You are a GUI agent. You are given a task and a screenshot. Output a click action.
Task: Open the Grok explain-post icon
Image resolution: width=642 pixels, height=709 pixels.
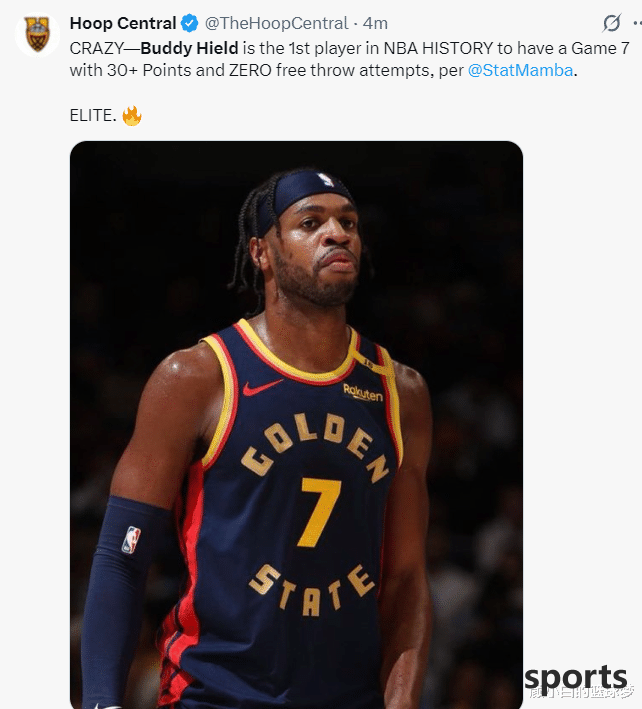pyautogui.click(x=611, y=23)
